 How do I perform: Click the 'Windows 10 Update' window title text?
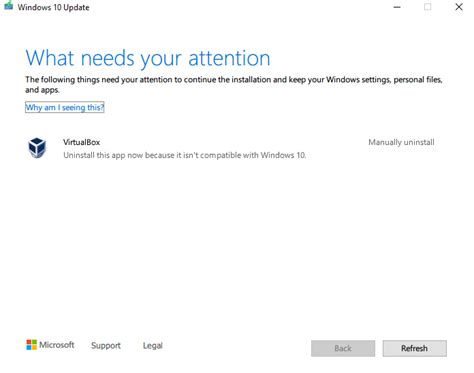tap(53, 7)
